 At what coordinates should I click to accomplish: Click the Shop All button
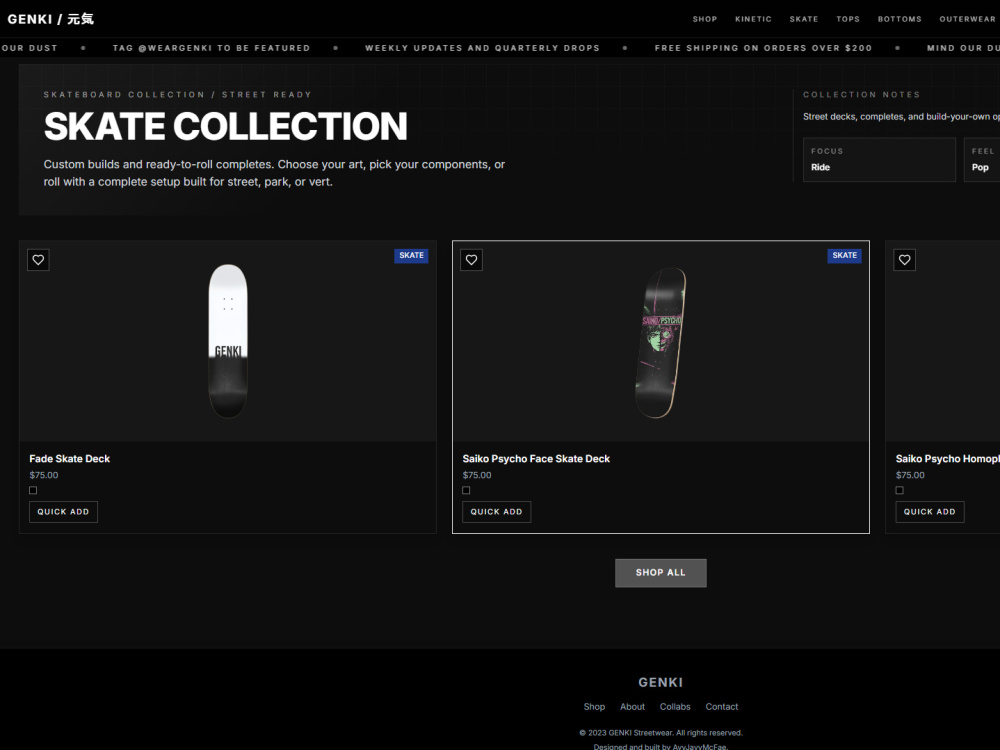[660, 573]
